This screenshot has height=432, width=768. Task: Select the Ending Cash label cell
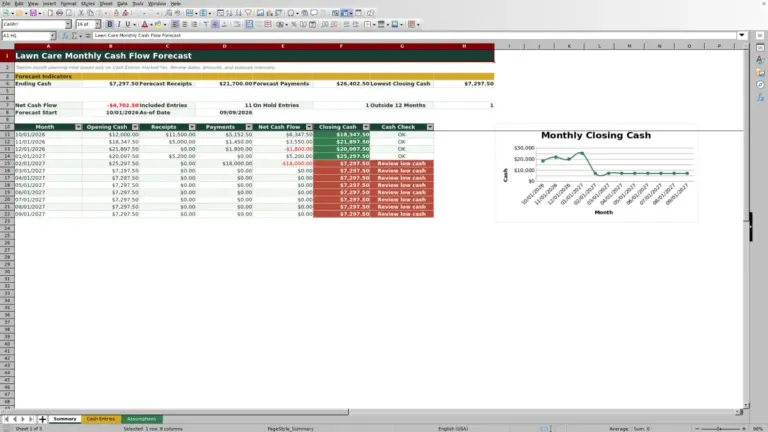click(x=48, y=84)
